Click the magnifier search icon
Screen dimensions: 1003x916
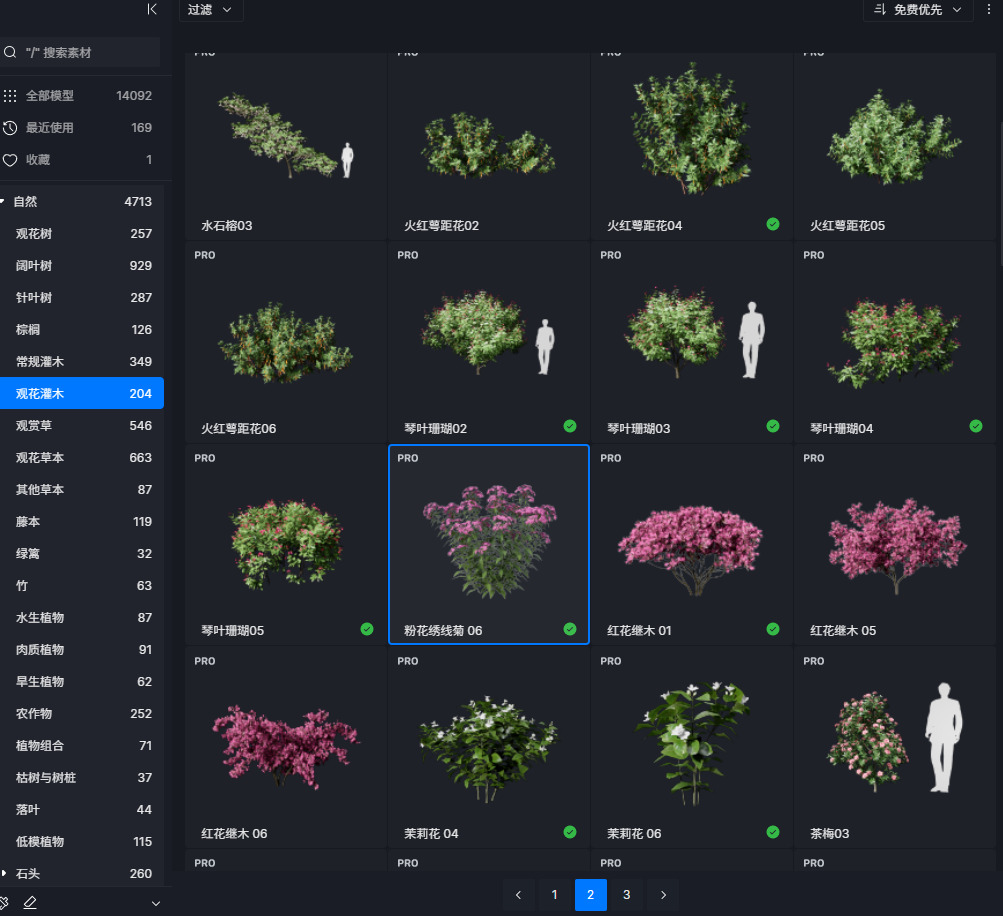(x=10, y=52)
